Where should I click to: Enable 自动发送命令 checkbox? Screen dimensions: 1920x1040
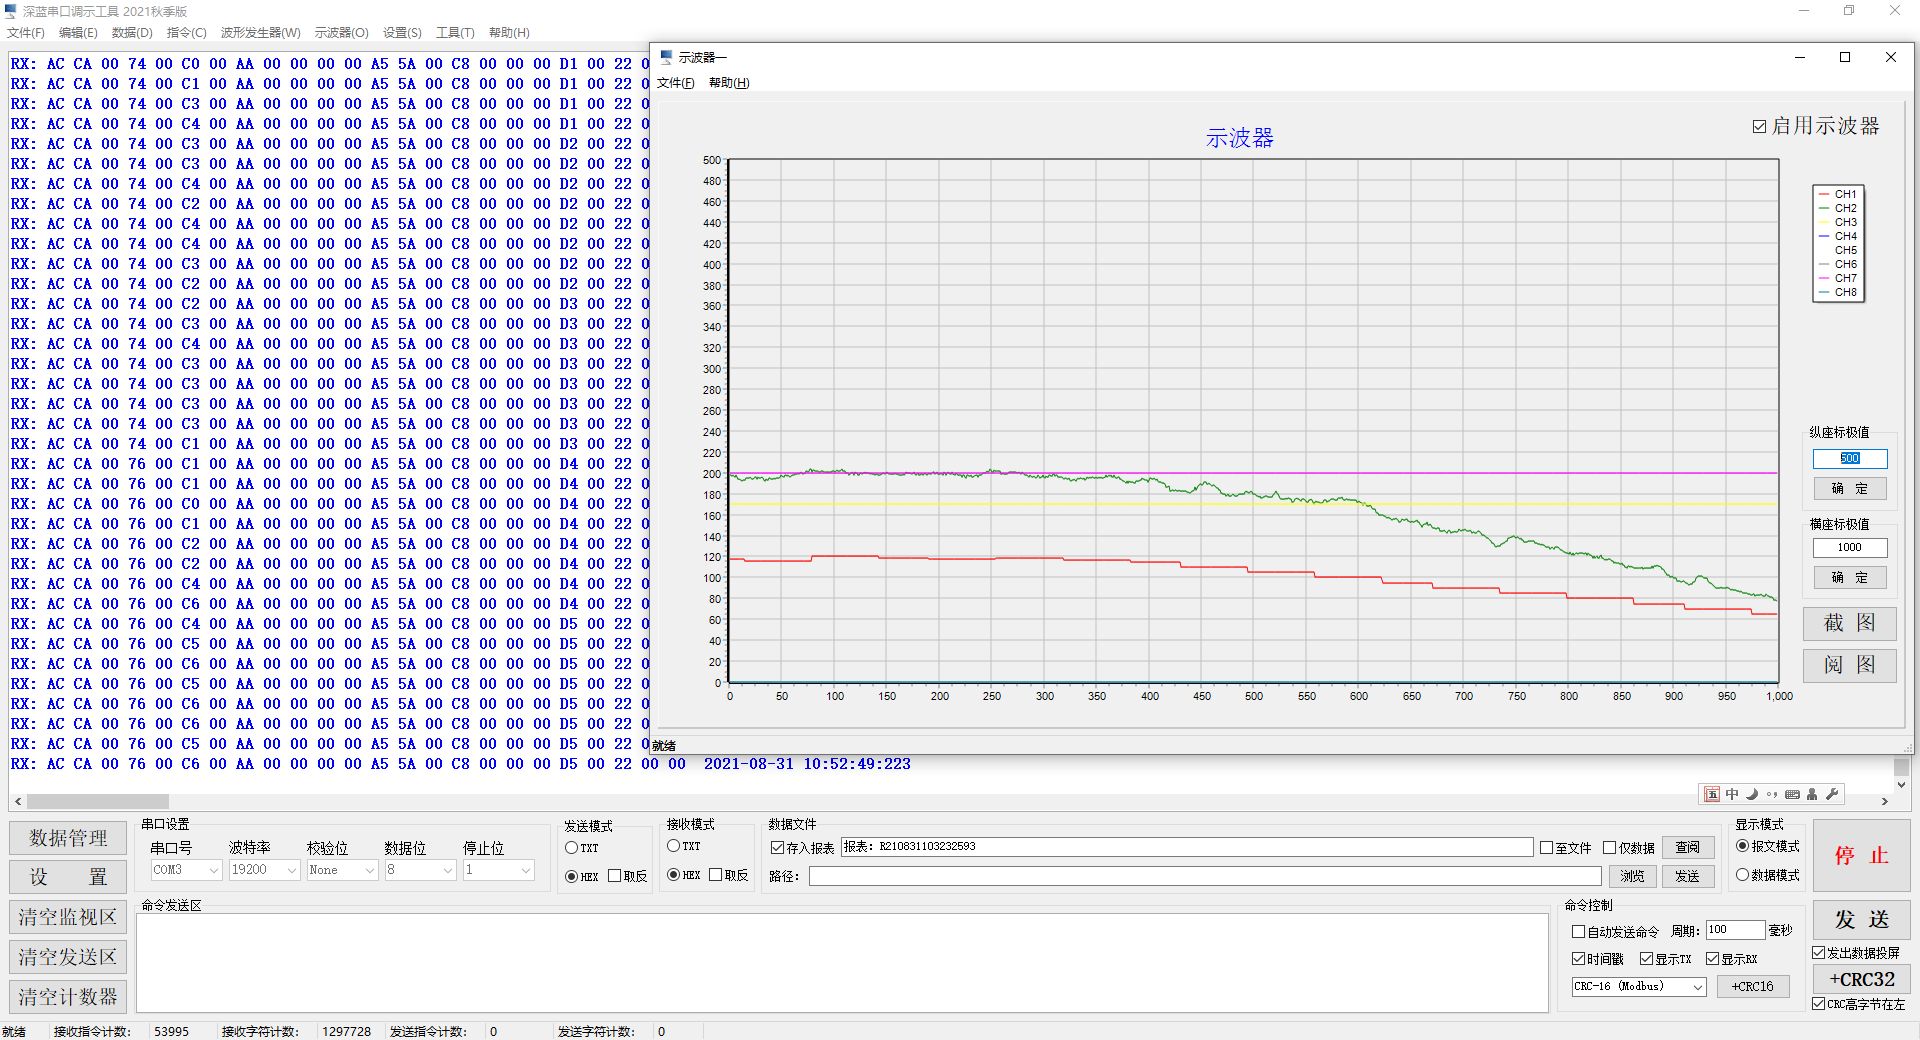[1578, 931]
